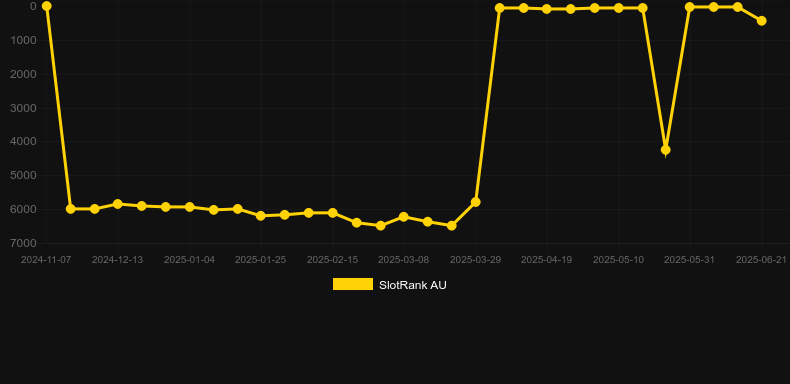Select the final data point at 2025-06-21

coord(762,21)
